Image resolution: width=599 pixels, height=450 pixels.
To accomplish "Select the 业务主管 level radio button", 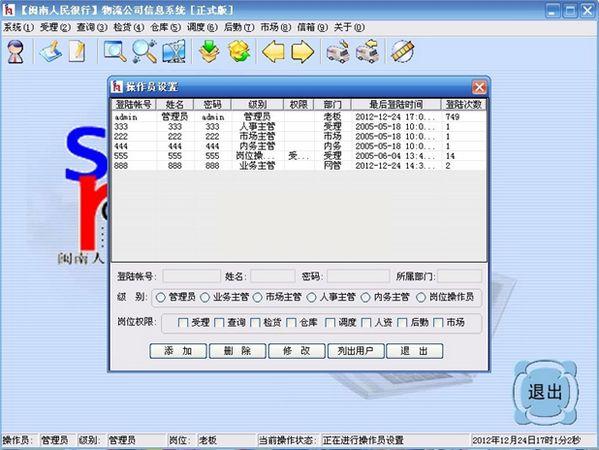I will (205, 297).
